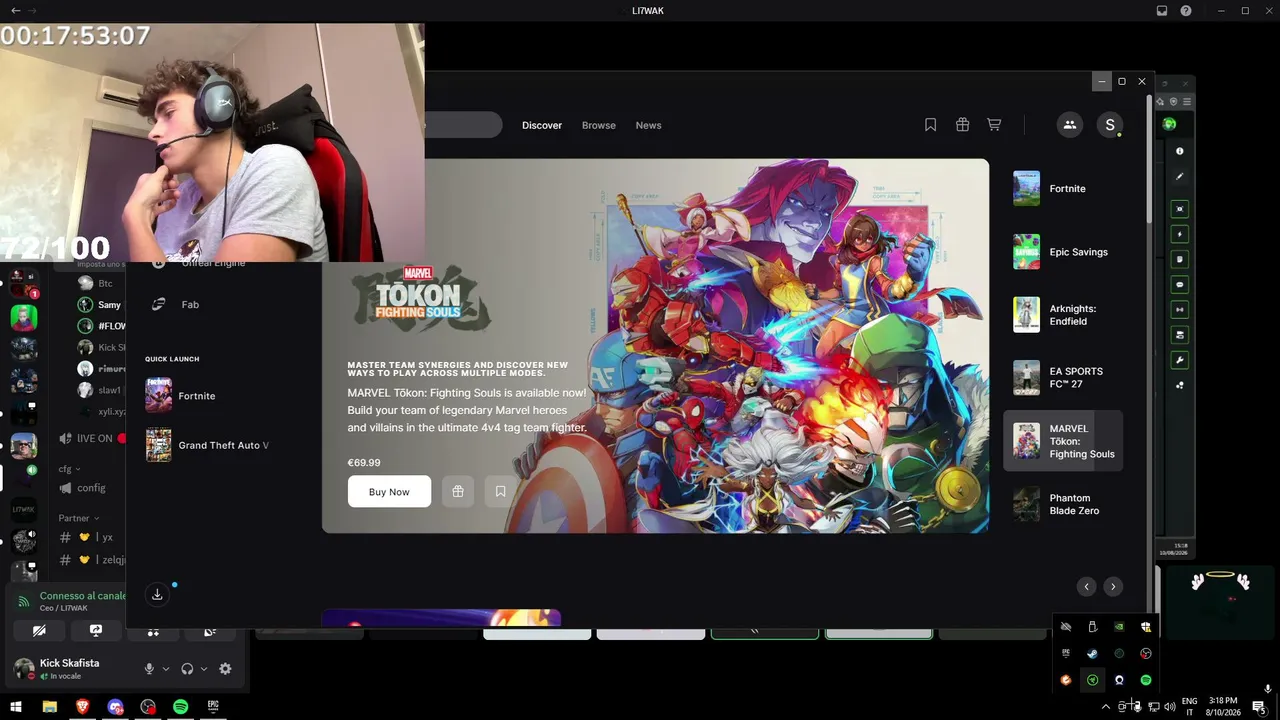Viewport: 1280px width, 720px height.
Task: Click user Samy in Discord voice channel
Action: point(101,305)
